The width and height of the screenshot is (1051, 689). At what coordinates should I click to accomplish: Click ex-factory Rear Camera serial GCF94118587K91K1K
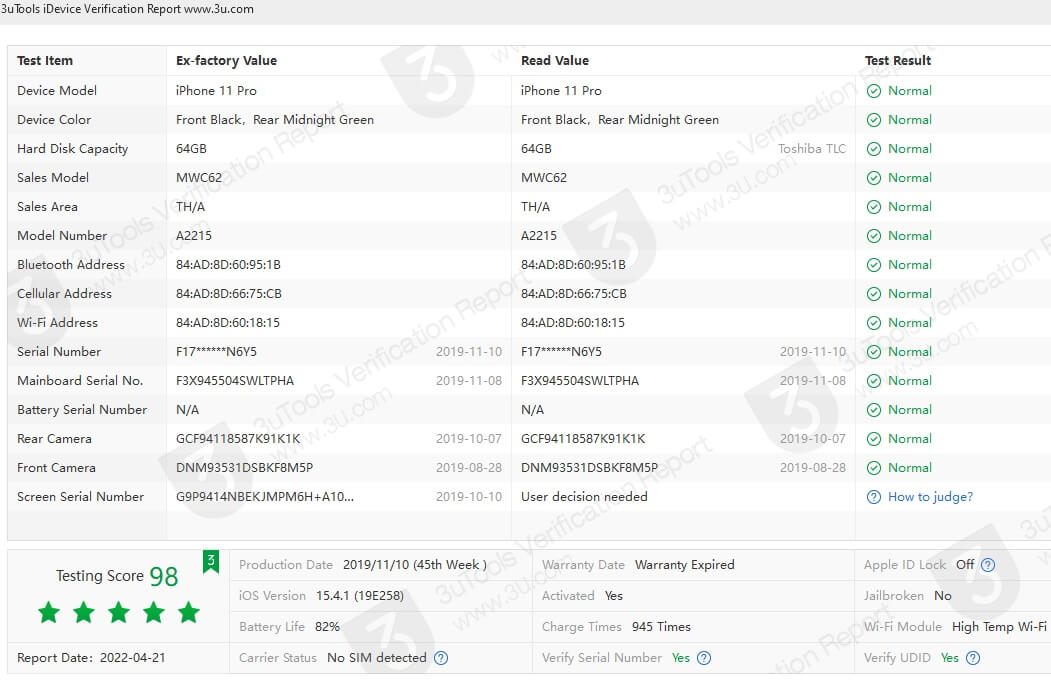pyautogui.click(x=238, y=439)
